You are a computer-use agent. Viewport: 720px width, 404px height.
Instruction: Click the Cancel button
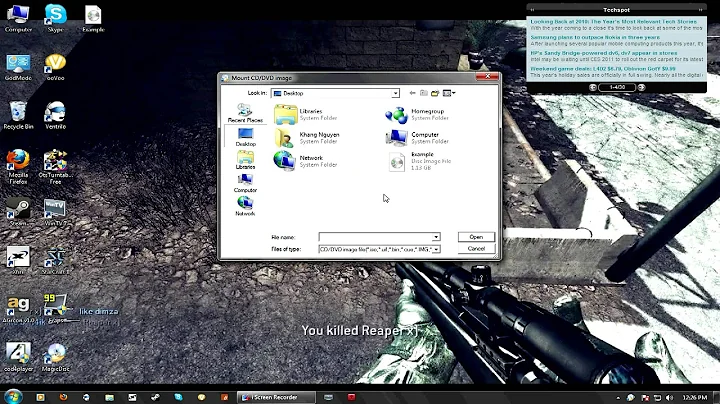pos(476,248)
